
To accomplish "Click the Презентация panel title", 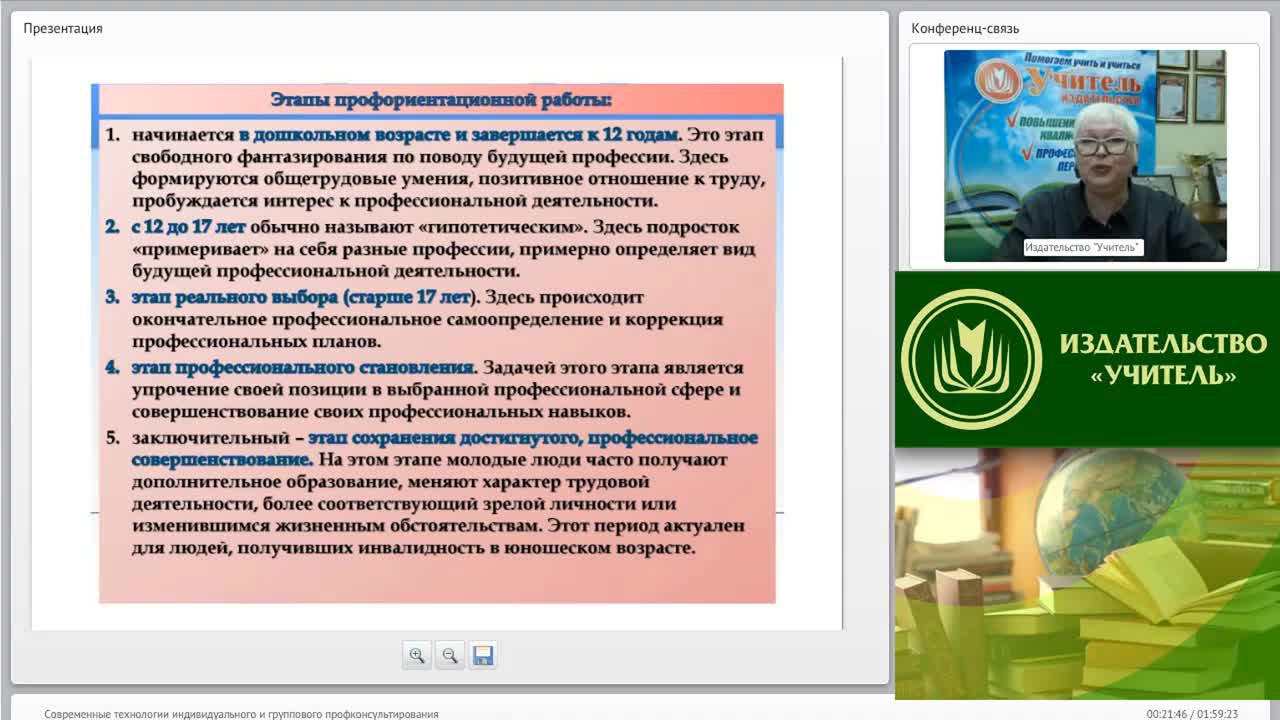I will [x=63, y=28].
